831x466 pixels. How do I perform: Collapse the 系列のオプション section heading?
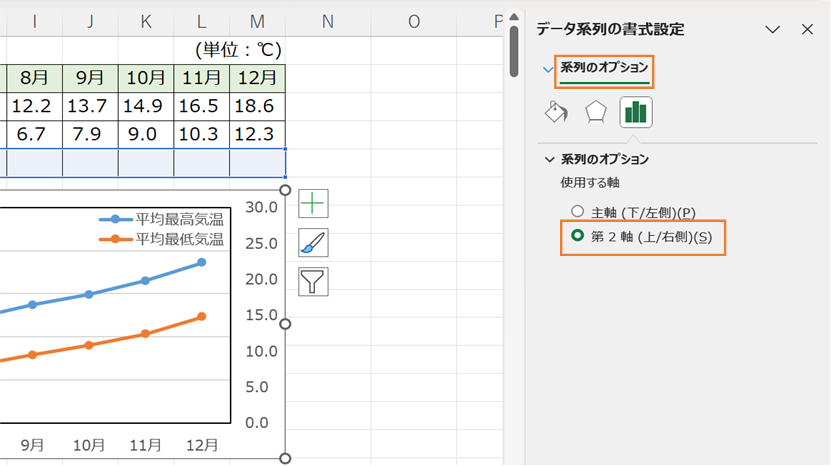tap(597, 159)
